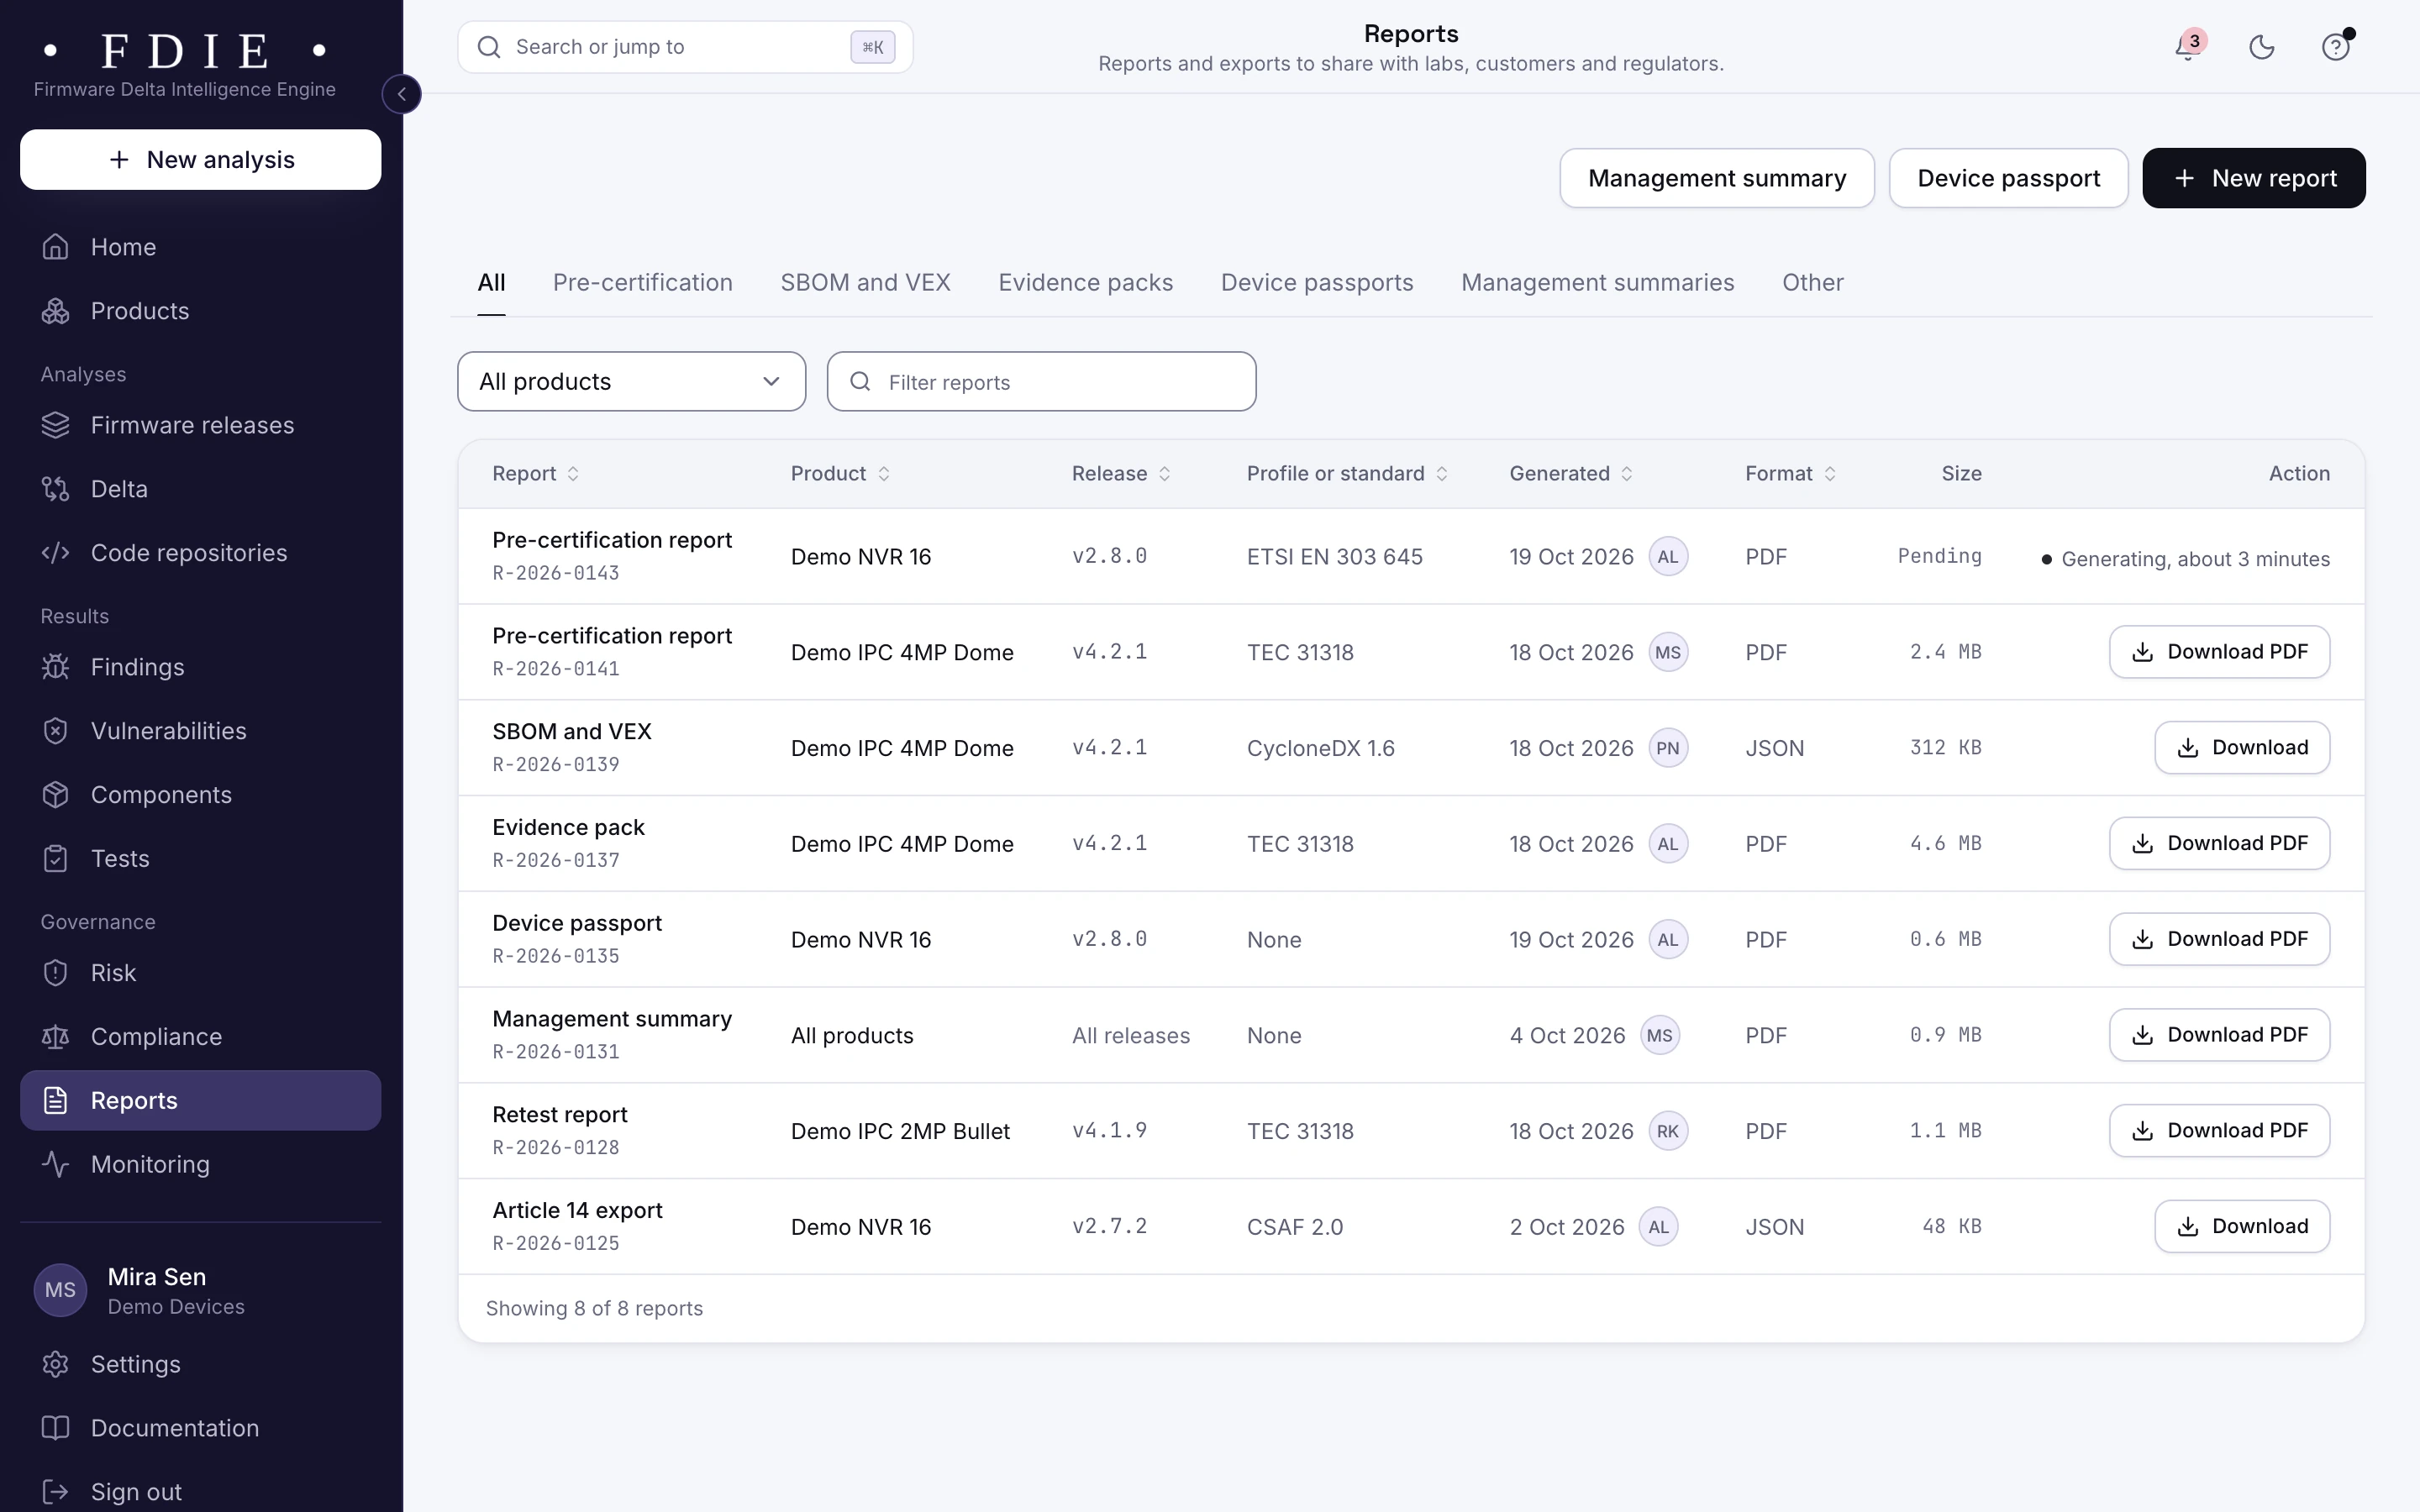
Task: Switch to the SBOM and VEX tab
Action: point(865,283)
